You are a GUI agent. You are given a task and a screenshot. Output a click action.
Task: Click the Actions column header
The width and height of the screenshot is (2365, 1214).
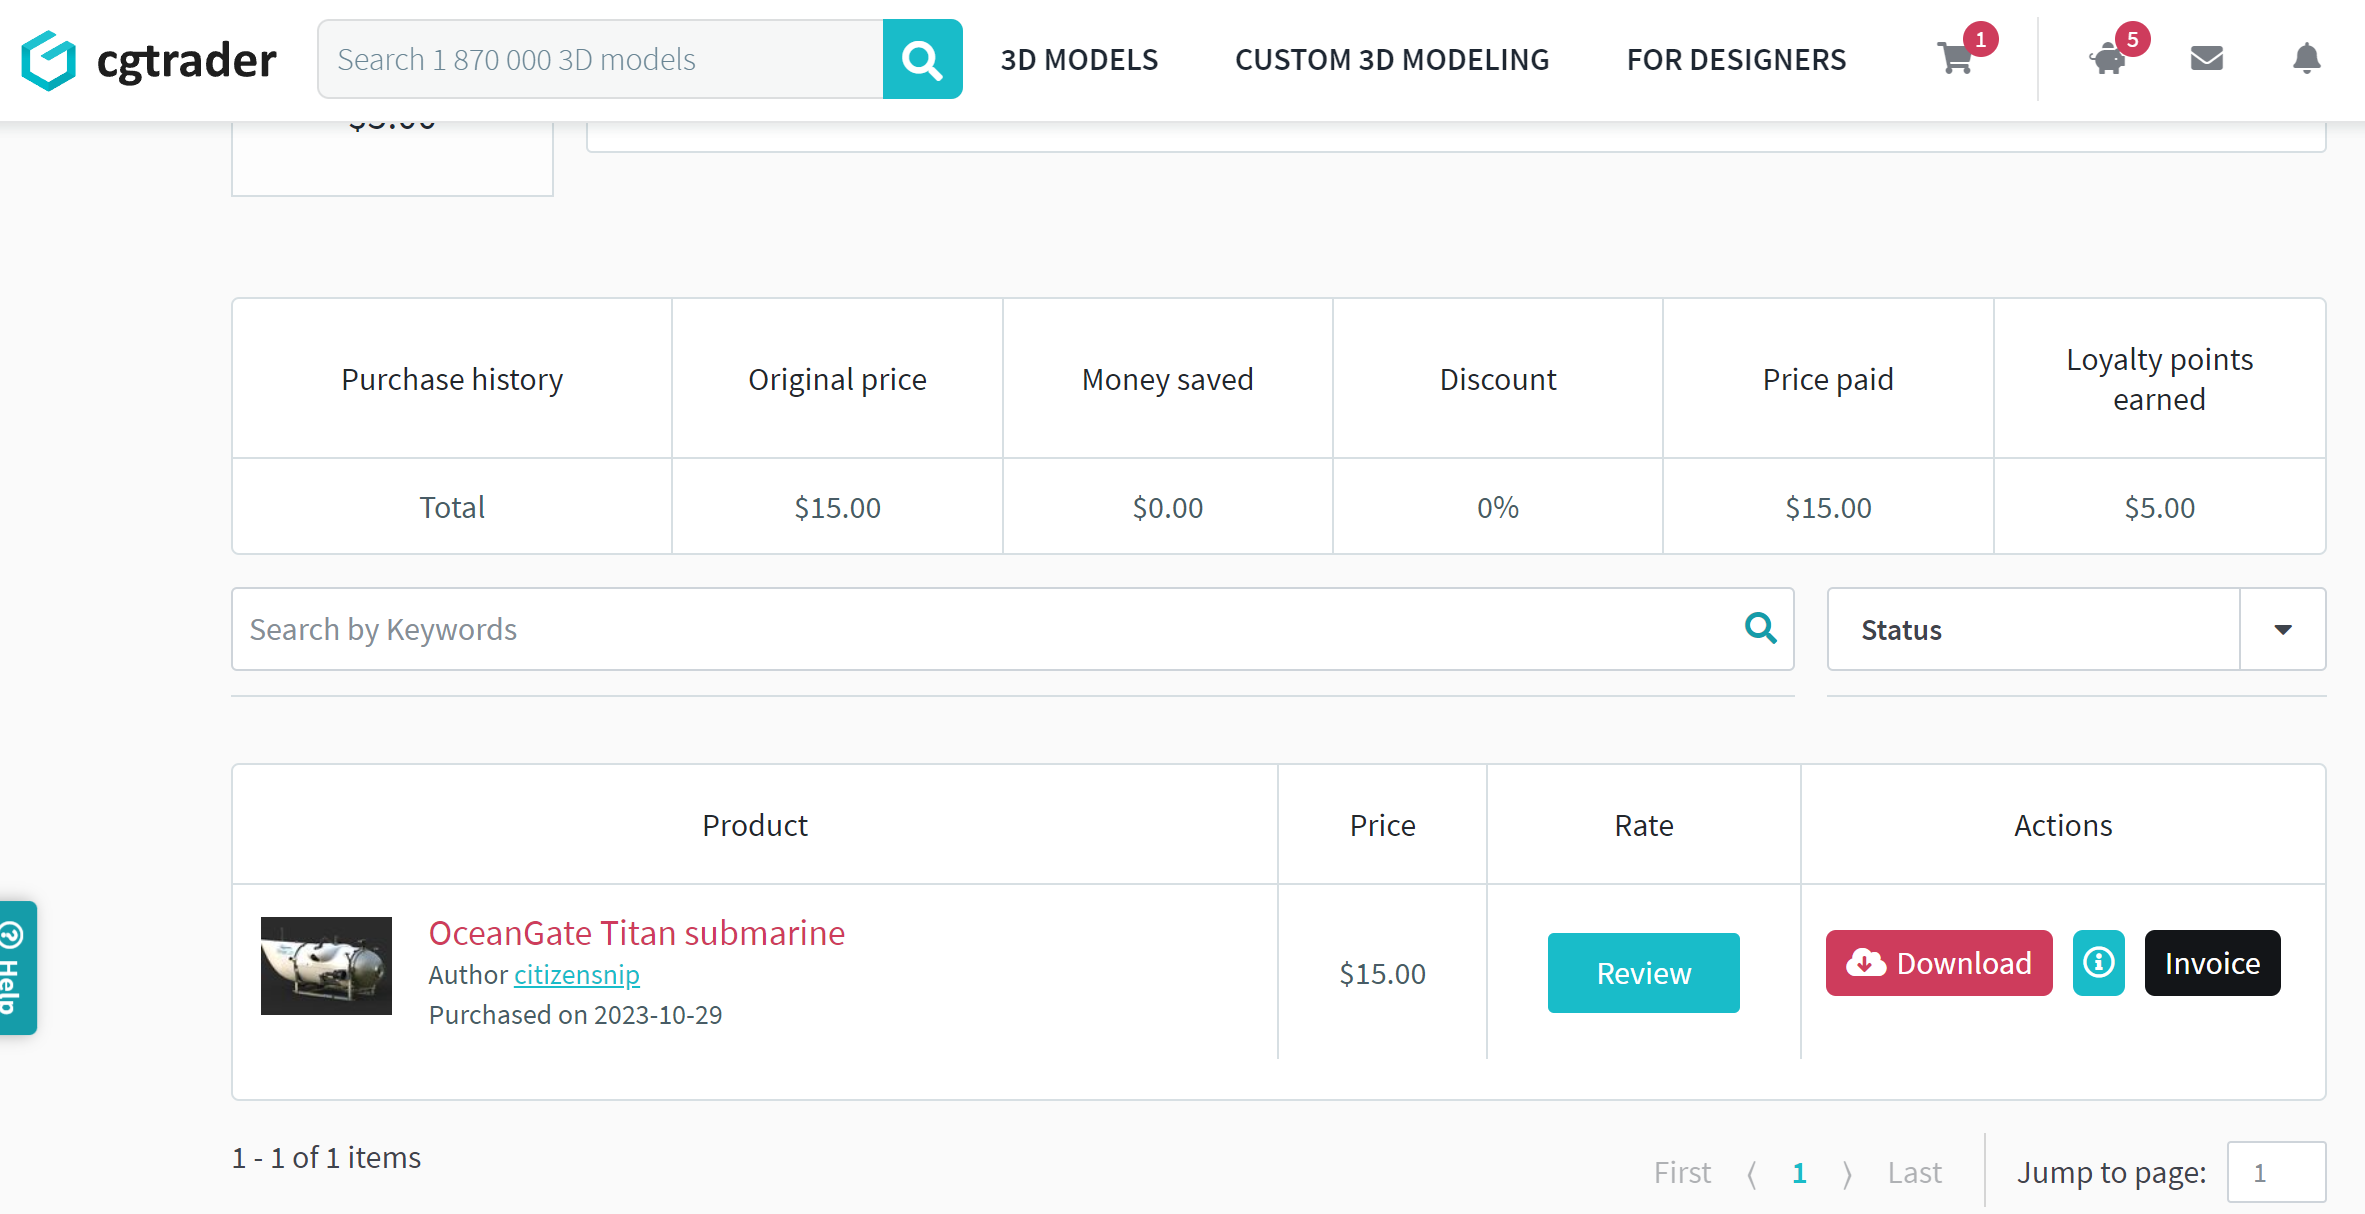[x=2063, y=825]
